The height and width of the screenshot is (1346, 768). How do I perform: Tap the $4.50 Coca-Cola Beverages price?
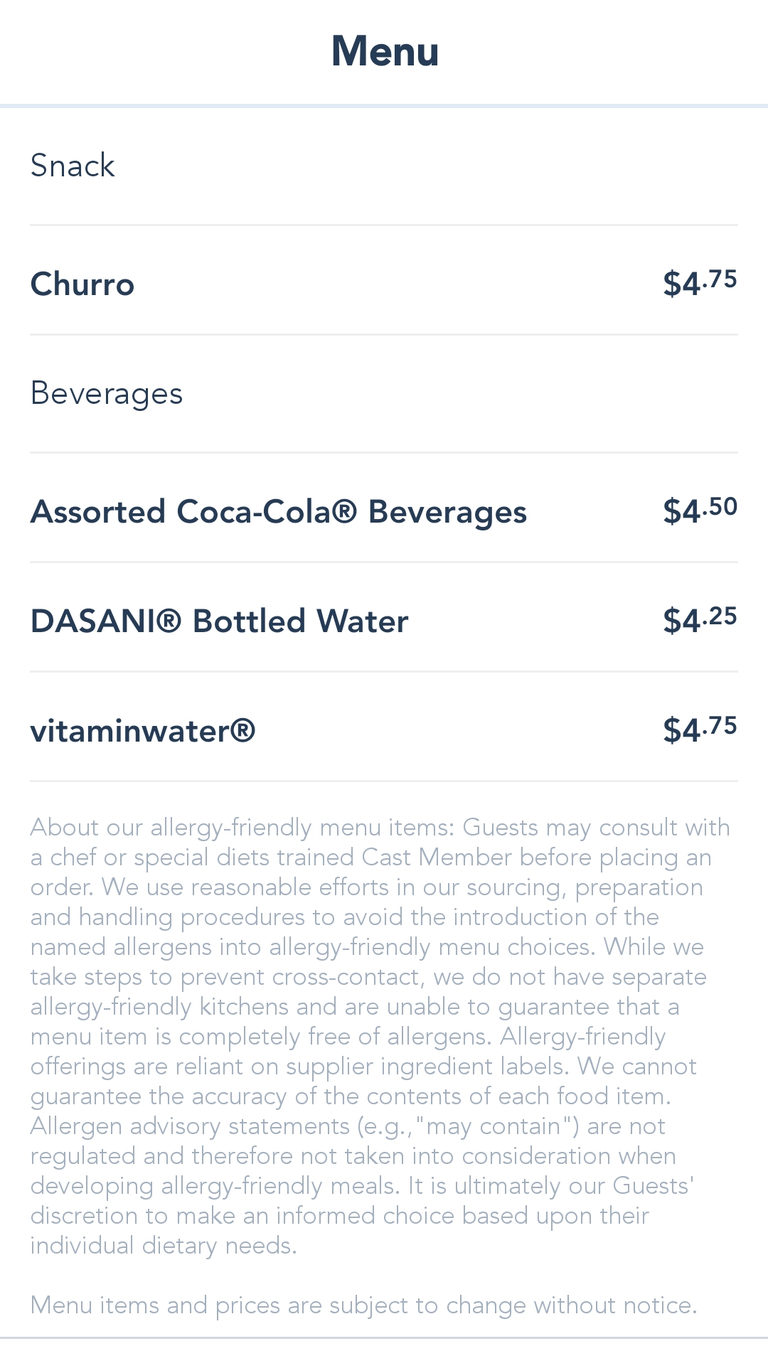point(700,511)
